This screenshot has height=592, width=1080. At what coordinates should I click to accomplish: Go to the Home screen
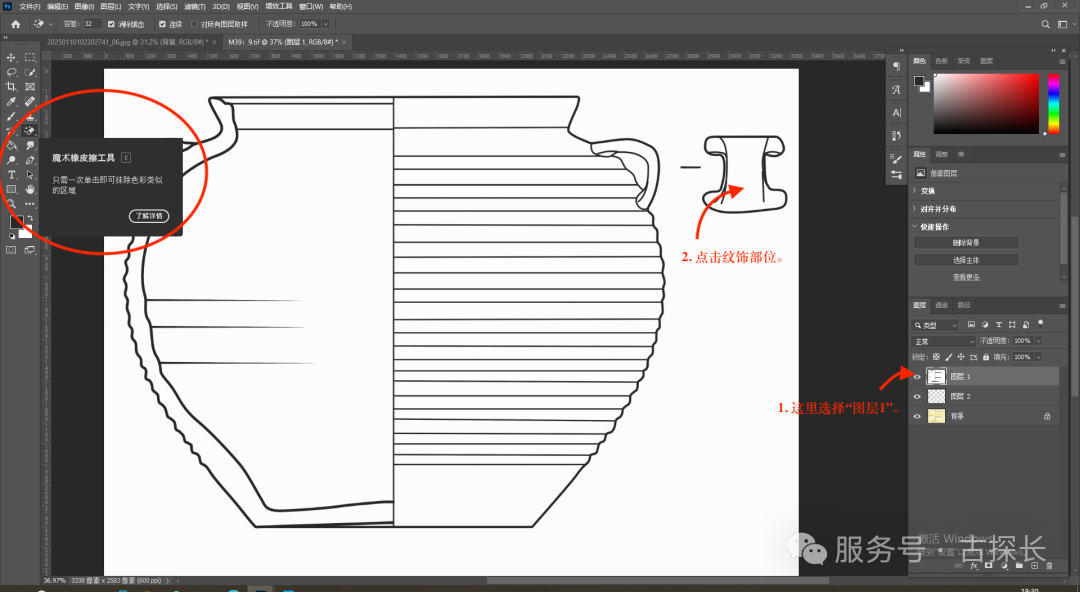(x=15, y=24)
